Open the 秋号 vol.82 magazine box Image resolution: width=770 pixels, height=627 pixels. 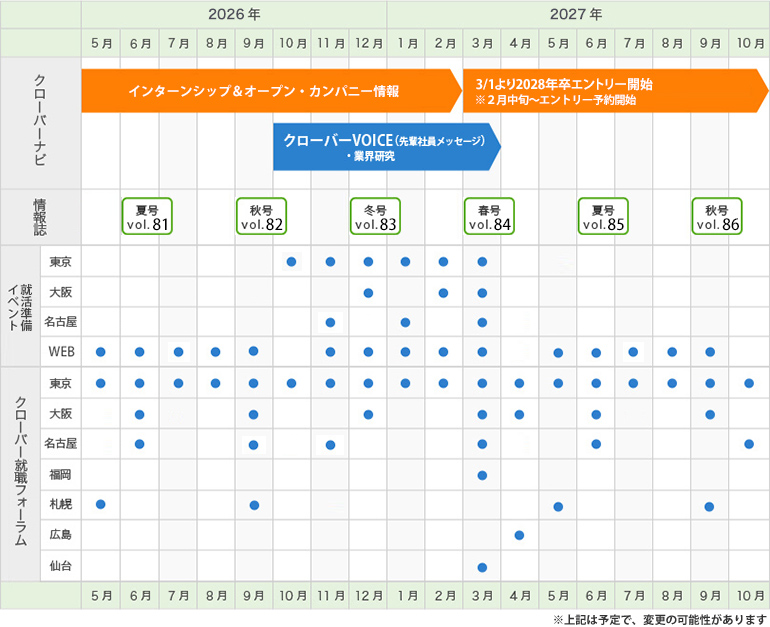(x=261, y=217)
